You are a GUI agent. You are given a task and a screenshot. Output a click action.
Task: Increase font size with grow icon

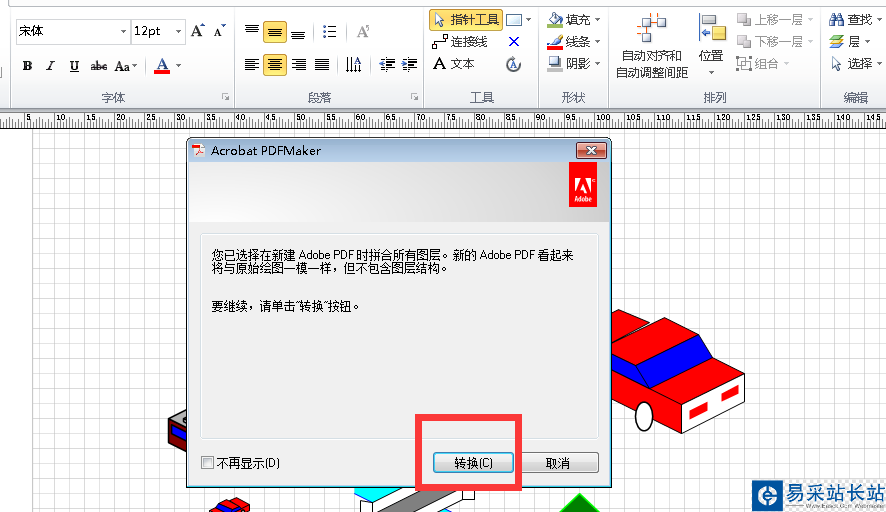point(197,31)
